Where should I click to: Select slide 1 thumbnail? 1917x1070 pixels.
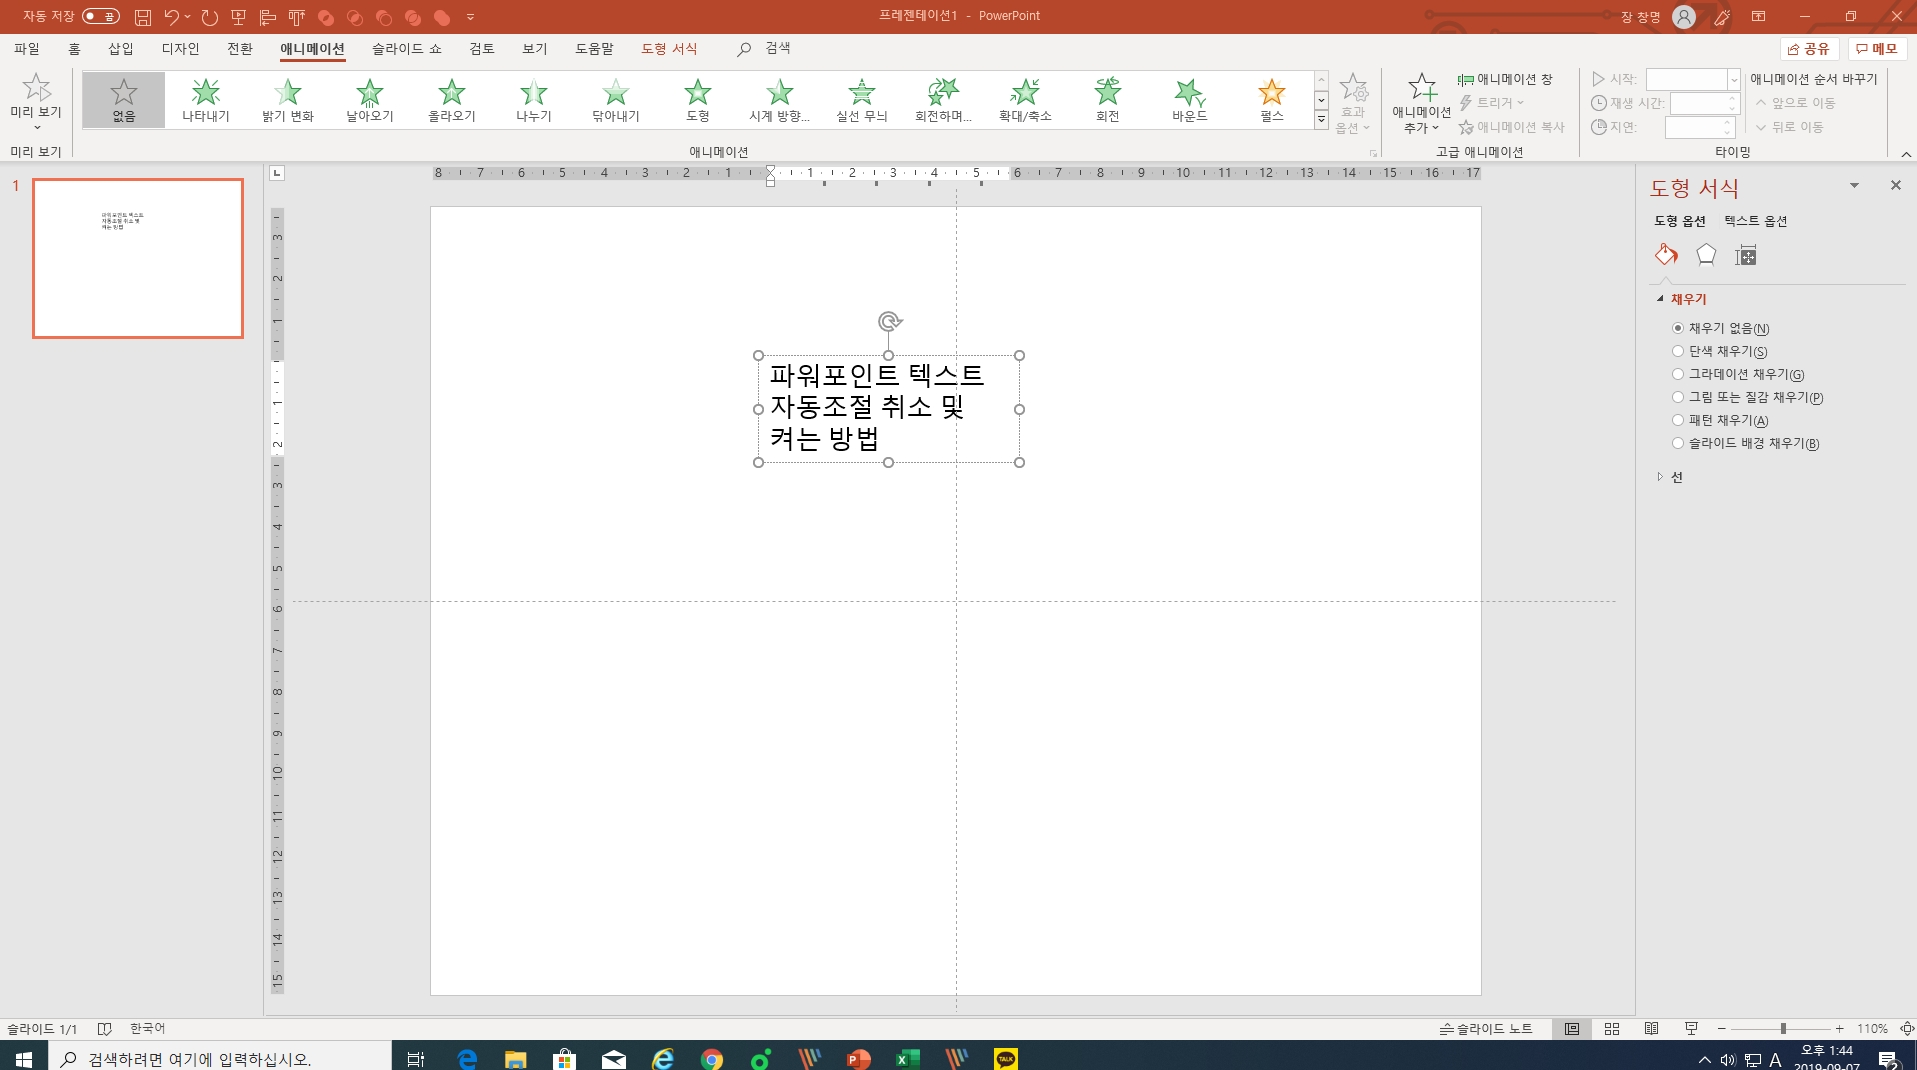[x=138, y=258]
